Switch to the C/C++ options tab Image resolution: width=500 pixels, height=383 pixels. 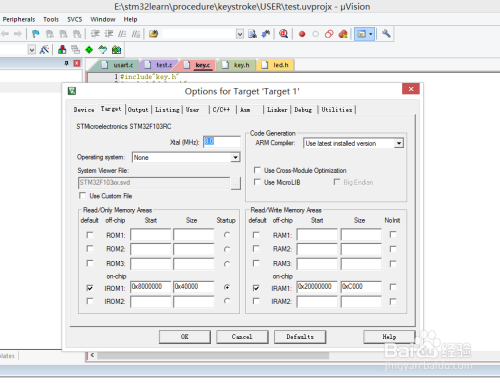pyautogui.click(x=221, y=109)
